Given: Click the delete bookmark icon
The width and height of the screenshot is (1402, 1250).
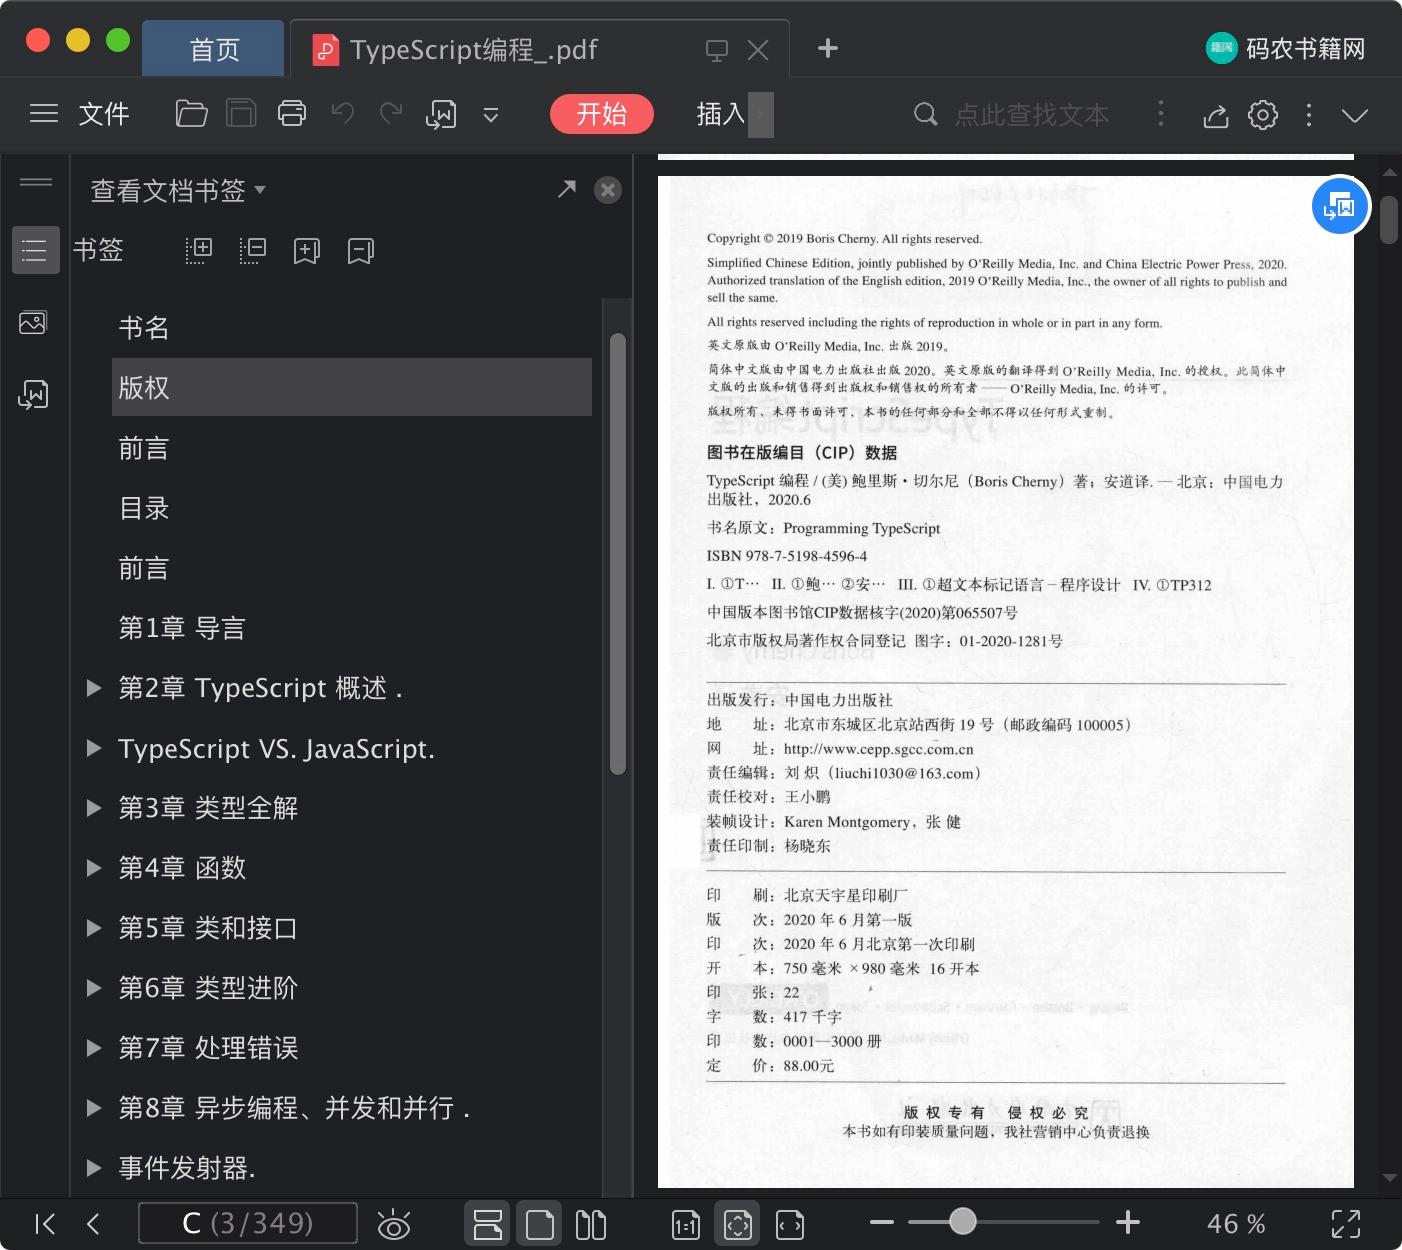Looking at the screenshot, I should pos(361,250).
